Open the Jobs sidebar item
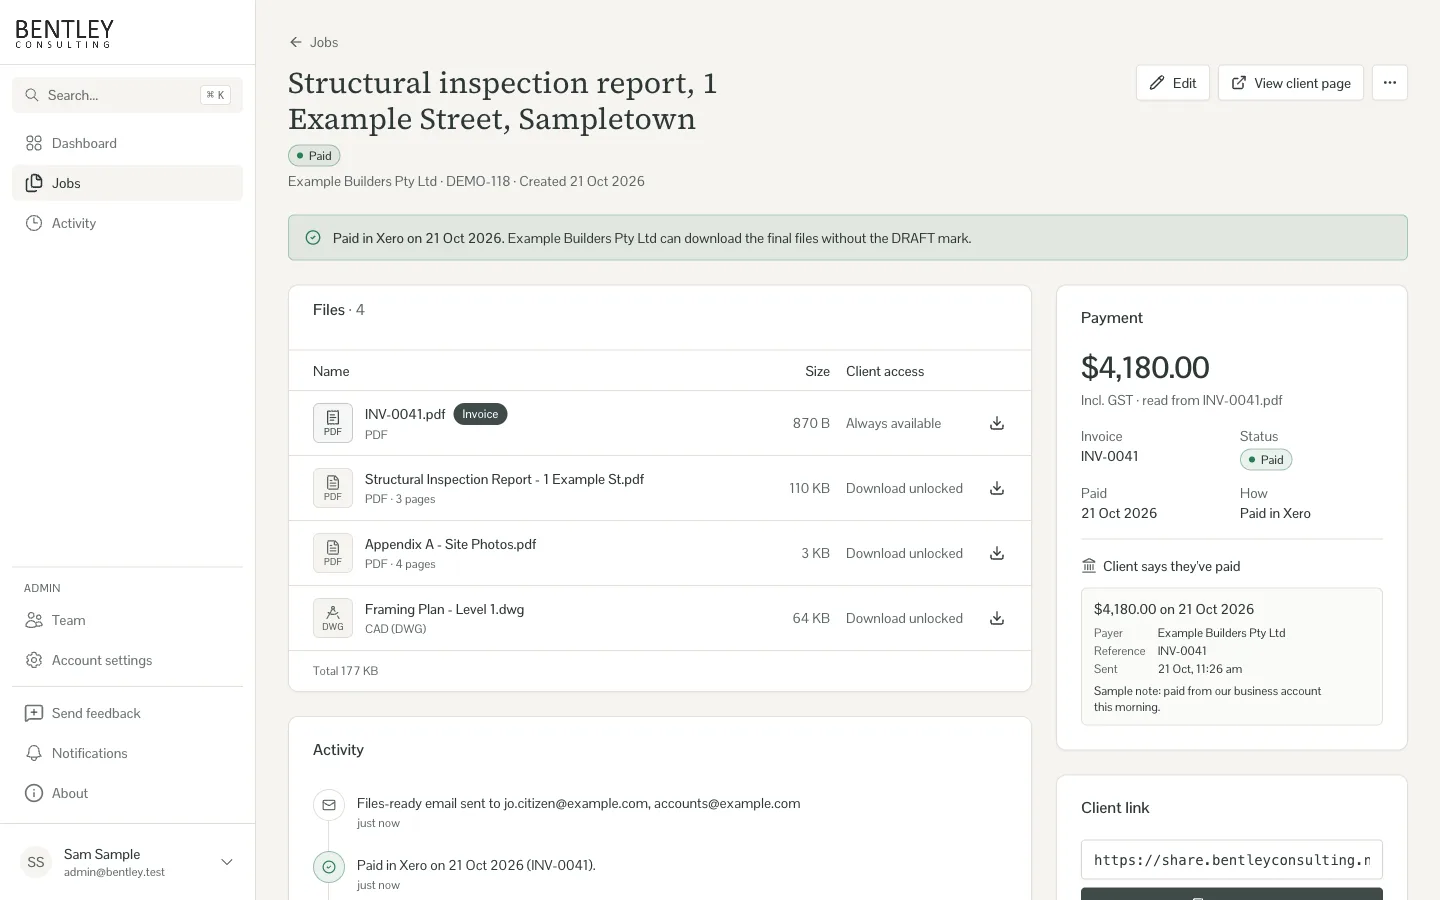Viewport: 1440px width, 900px height. tap(127, 183)
